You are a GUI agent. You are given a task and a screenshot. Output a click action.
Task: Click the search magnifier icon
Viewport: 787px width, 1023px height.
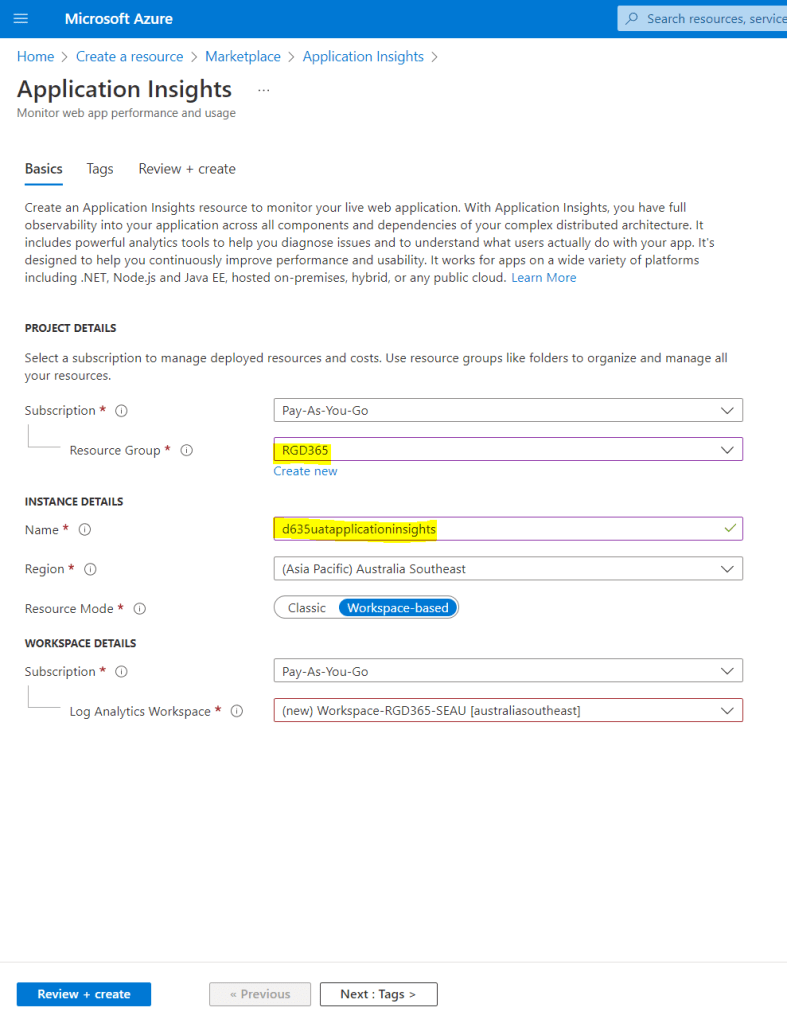click(x=631, y=19)
